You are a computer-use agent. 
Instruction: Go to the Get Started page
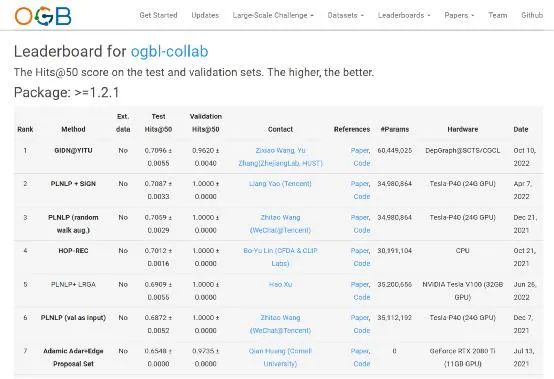[x=158, y=15]
